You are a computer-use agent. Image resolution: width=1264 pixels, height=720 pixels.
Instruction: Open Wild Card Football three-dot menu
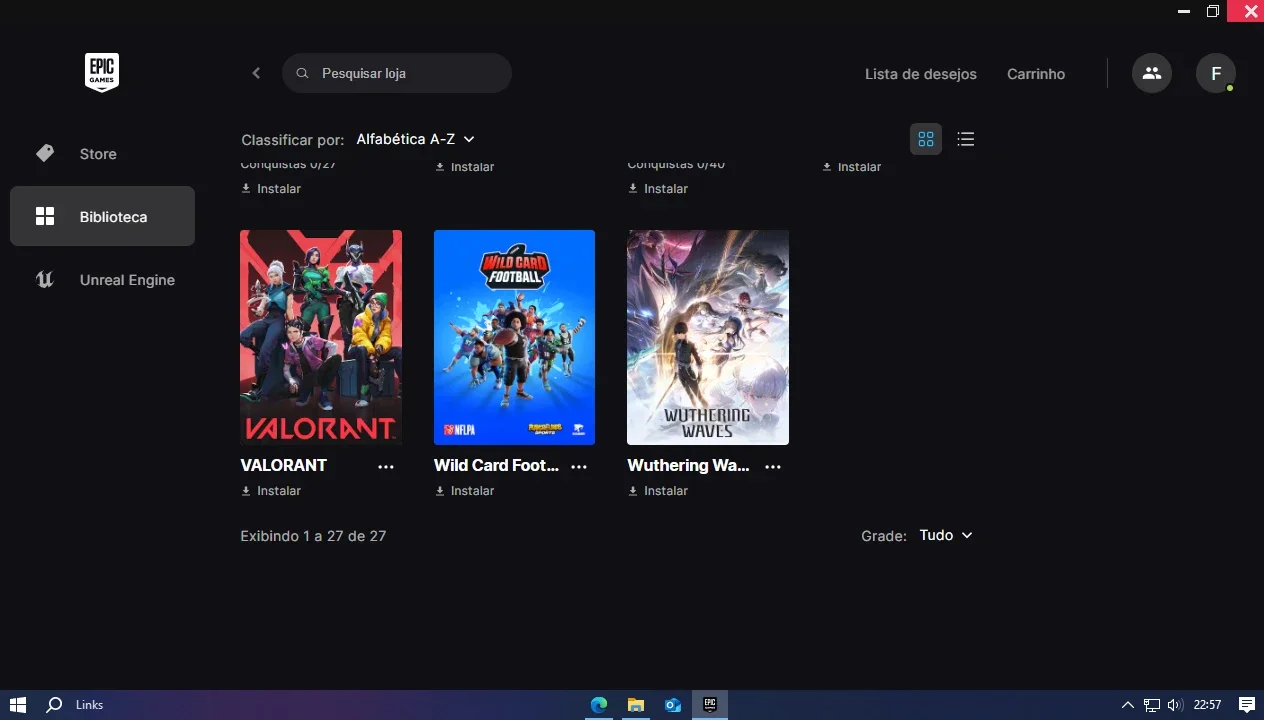tap(579, 466)
